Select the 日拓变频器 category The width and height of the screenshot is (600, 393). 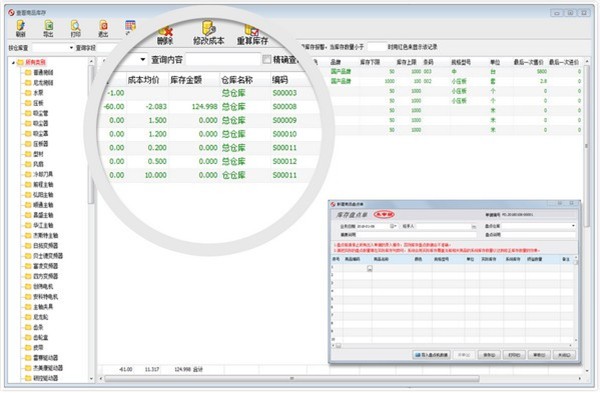coord(46,246)
